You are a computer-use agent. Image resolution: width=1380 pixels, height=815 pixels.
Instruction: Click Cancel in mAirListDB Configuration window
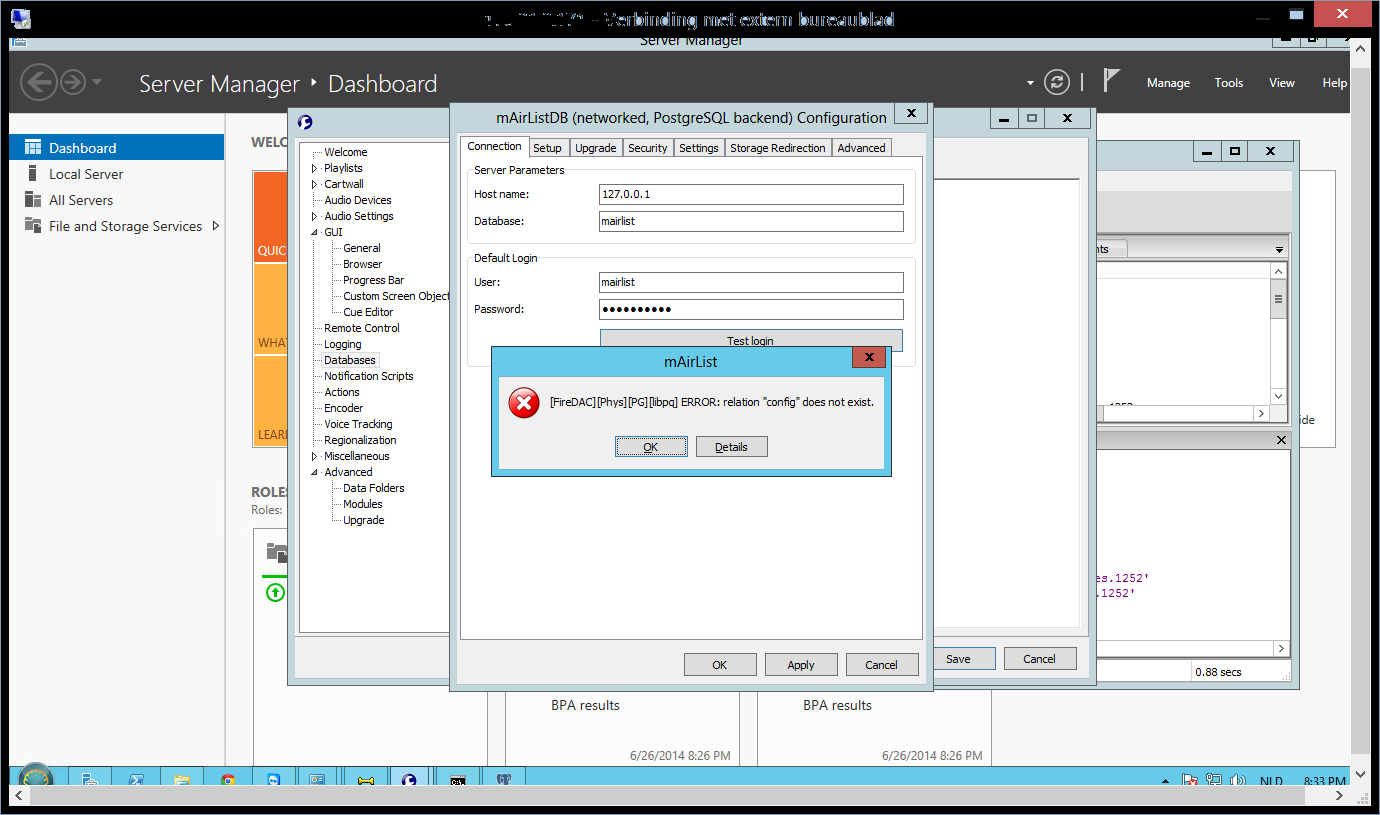tap(882, 664)
